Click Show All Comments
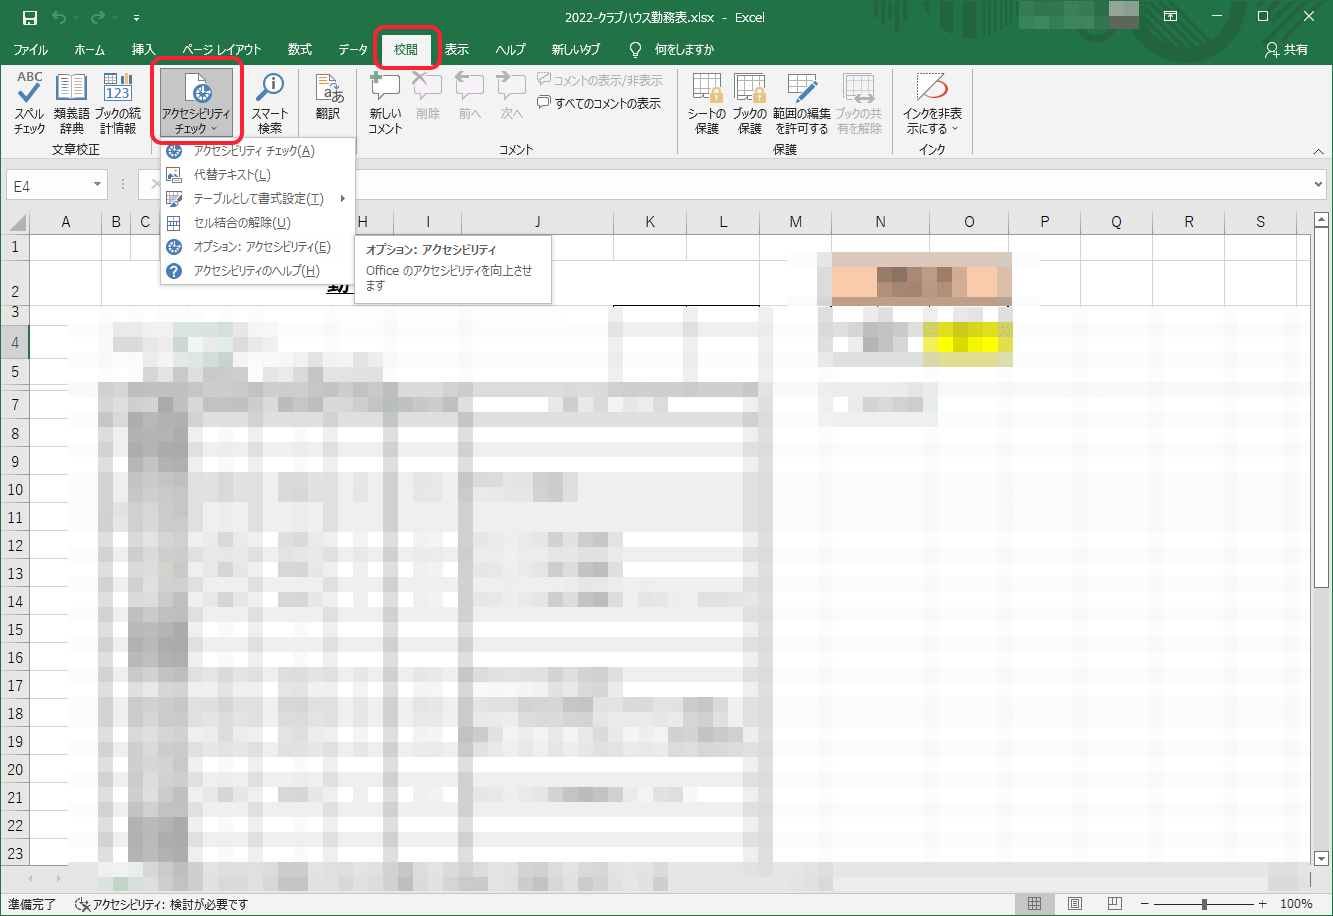This screenshot has width=1333, height=916. click(x=600, y=103)
